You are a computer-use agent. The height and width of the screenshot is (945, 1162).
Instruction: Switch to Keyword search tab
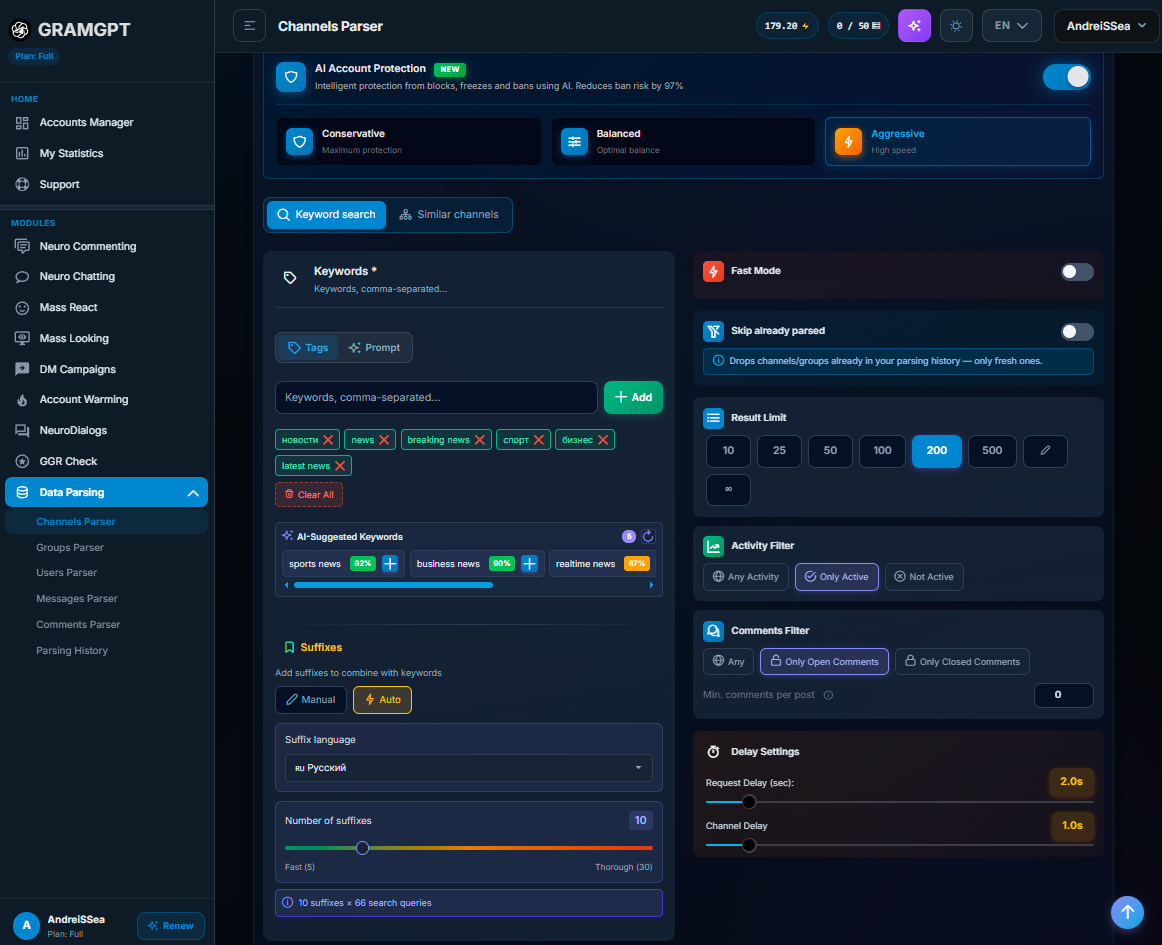pyautogui.click(x=326, y=215)
